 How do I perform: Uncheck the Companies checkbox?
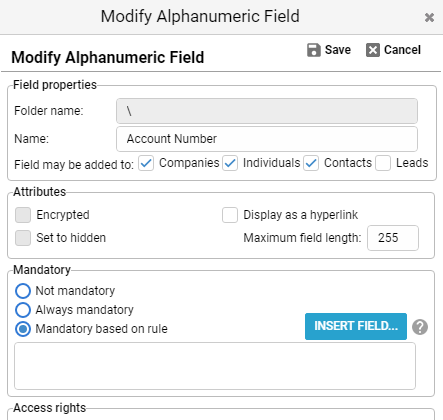[146, 163]
